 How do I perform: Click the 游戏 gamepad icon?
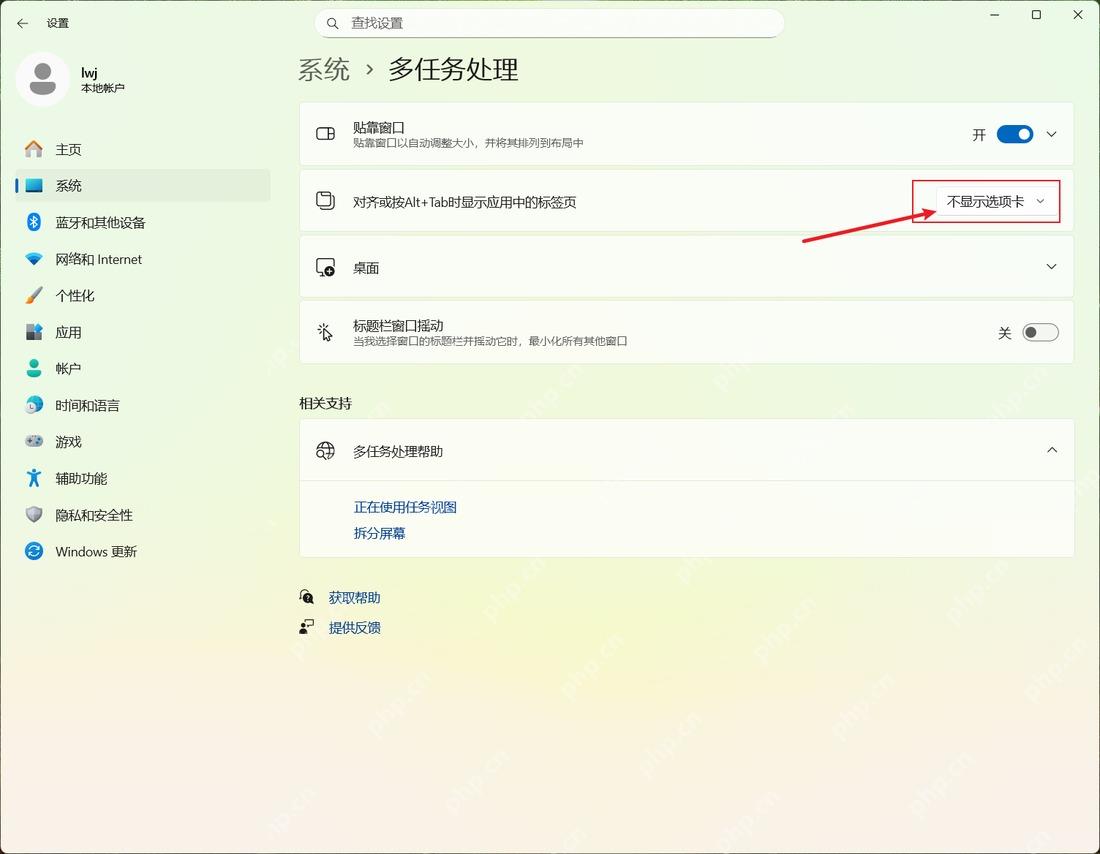click(34, 441)
